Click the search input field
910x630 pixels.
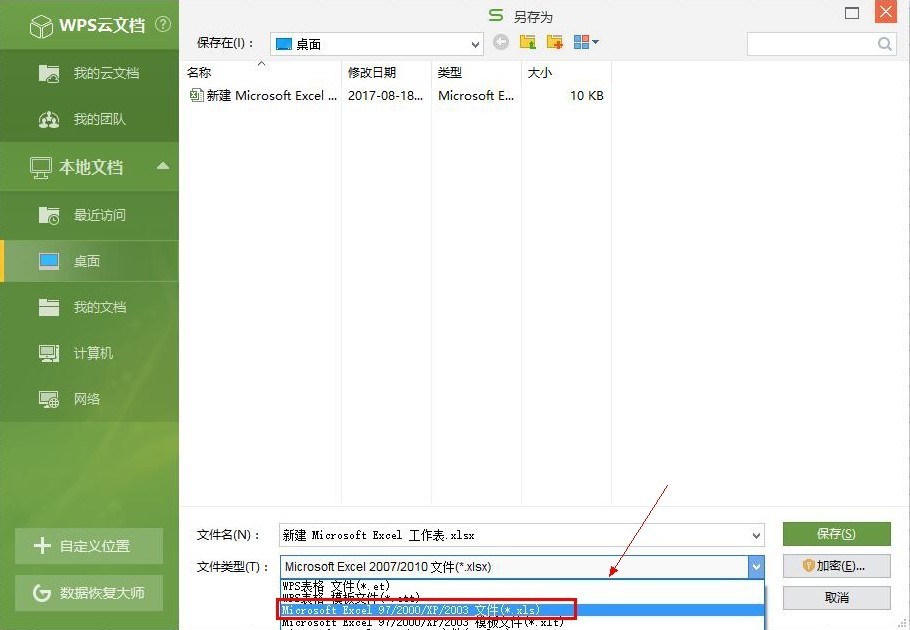[811, 44]
